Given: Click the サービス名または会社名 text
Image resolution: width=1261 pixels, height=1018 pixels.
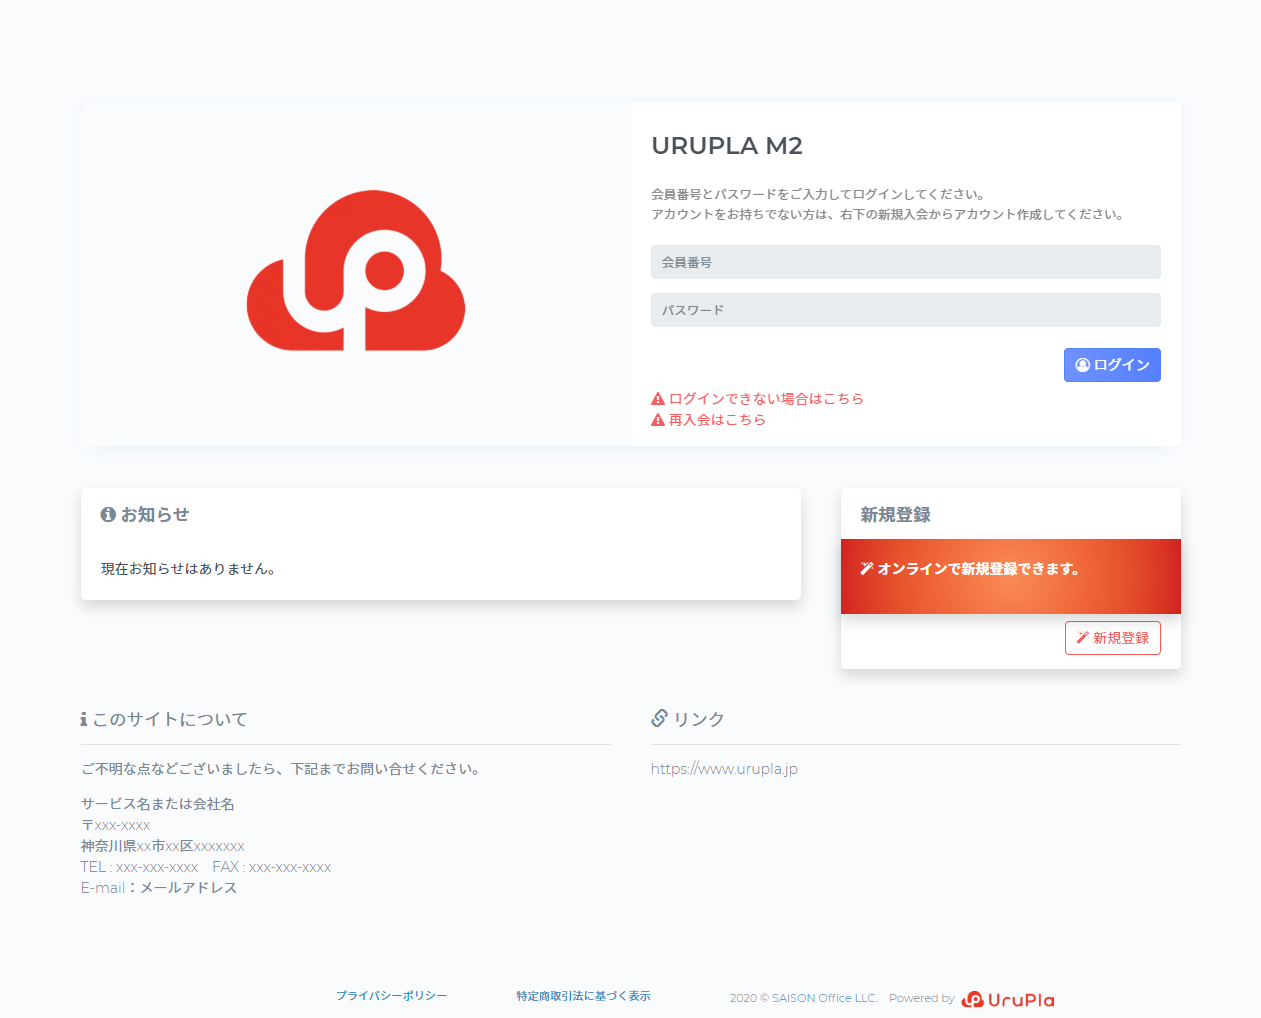Looking at the screenshot, I should click(x=158, y=804).
